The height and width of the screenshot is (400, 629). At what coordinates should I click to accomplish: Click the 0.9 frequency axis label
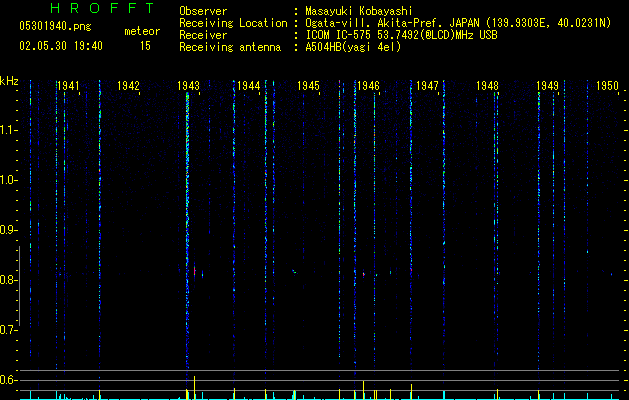(x=9, y=230)
